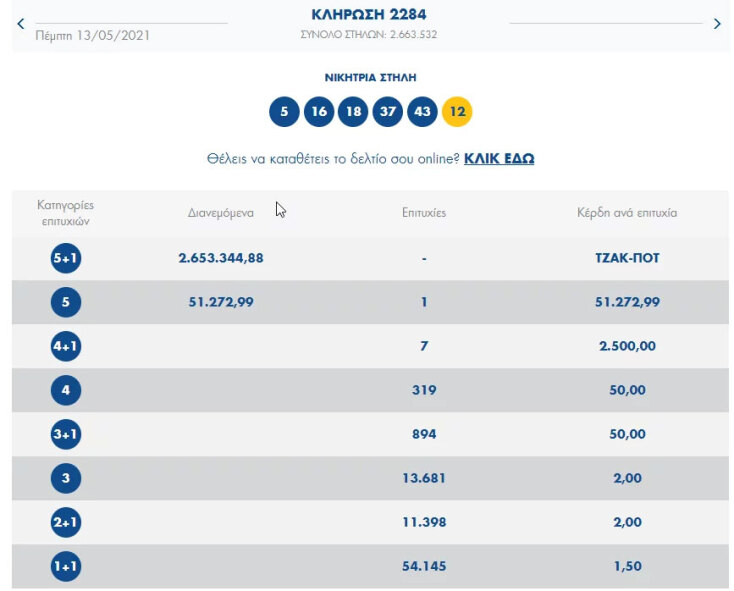734x591 pixels.
Task: Click winning number ball 16
Action: [x=319, y=112]
